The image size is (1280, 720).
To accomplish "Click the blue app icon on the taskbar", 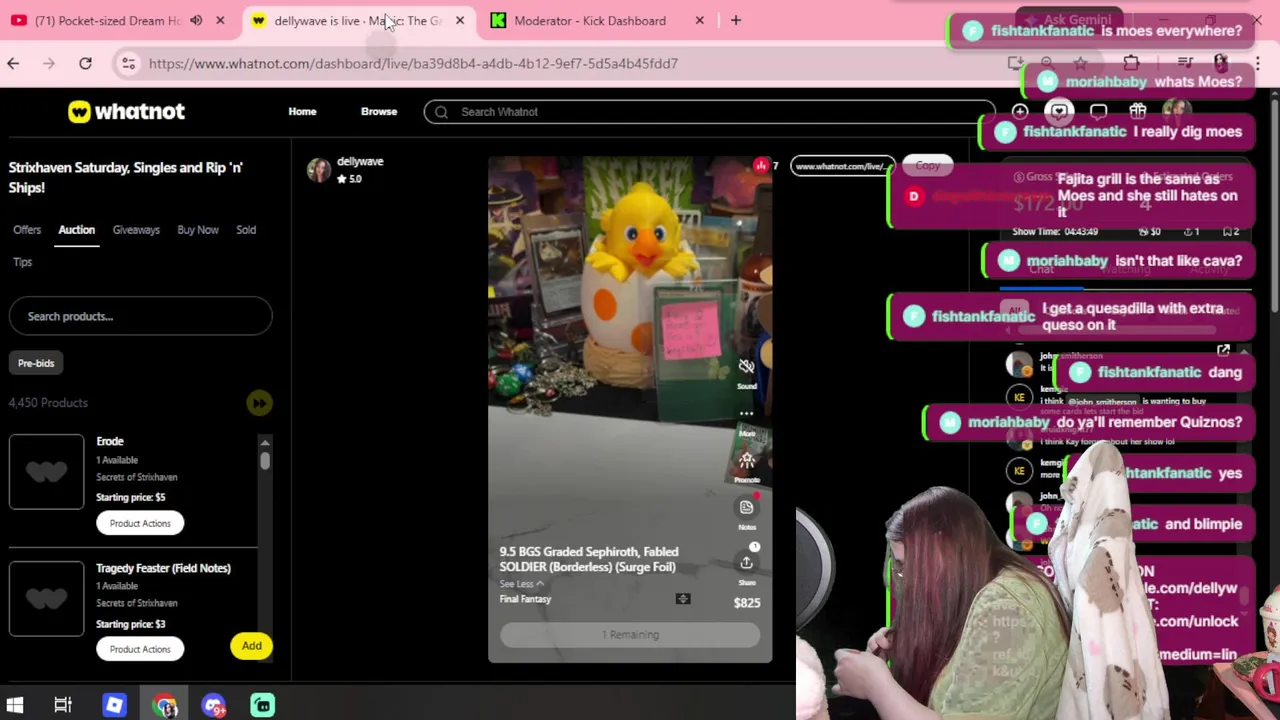I will [114, 706].
